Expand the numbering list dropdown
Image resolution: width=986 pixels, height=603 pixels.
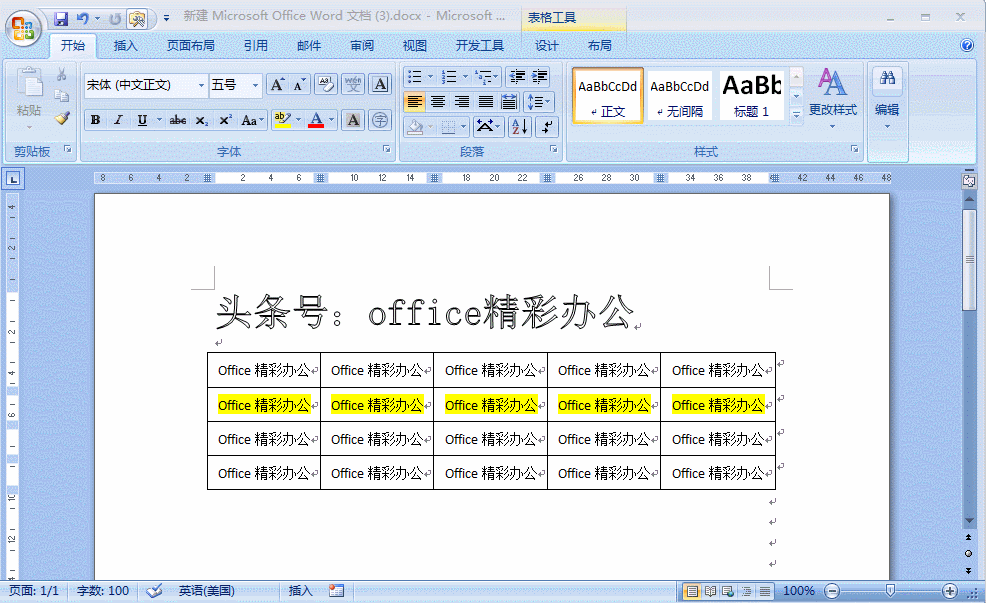465,77
